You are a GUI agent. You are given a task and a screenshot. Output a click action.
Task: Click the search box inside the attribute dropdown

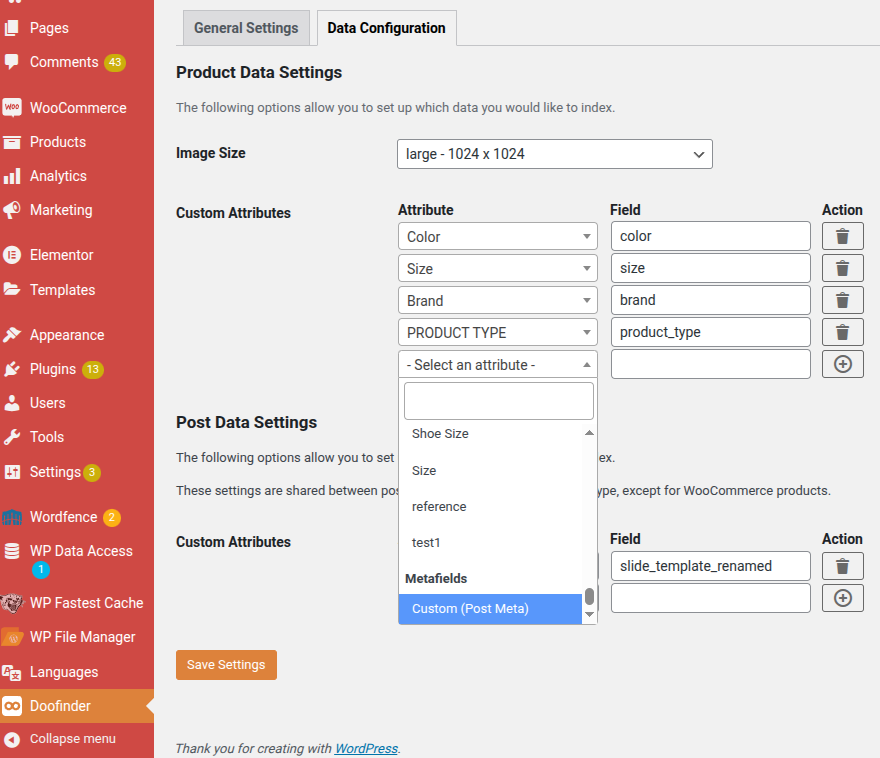click(498, 399)
